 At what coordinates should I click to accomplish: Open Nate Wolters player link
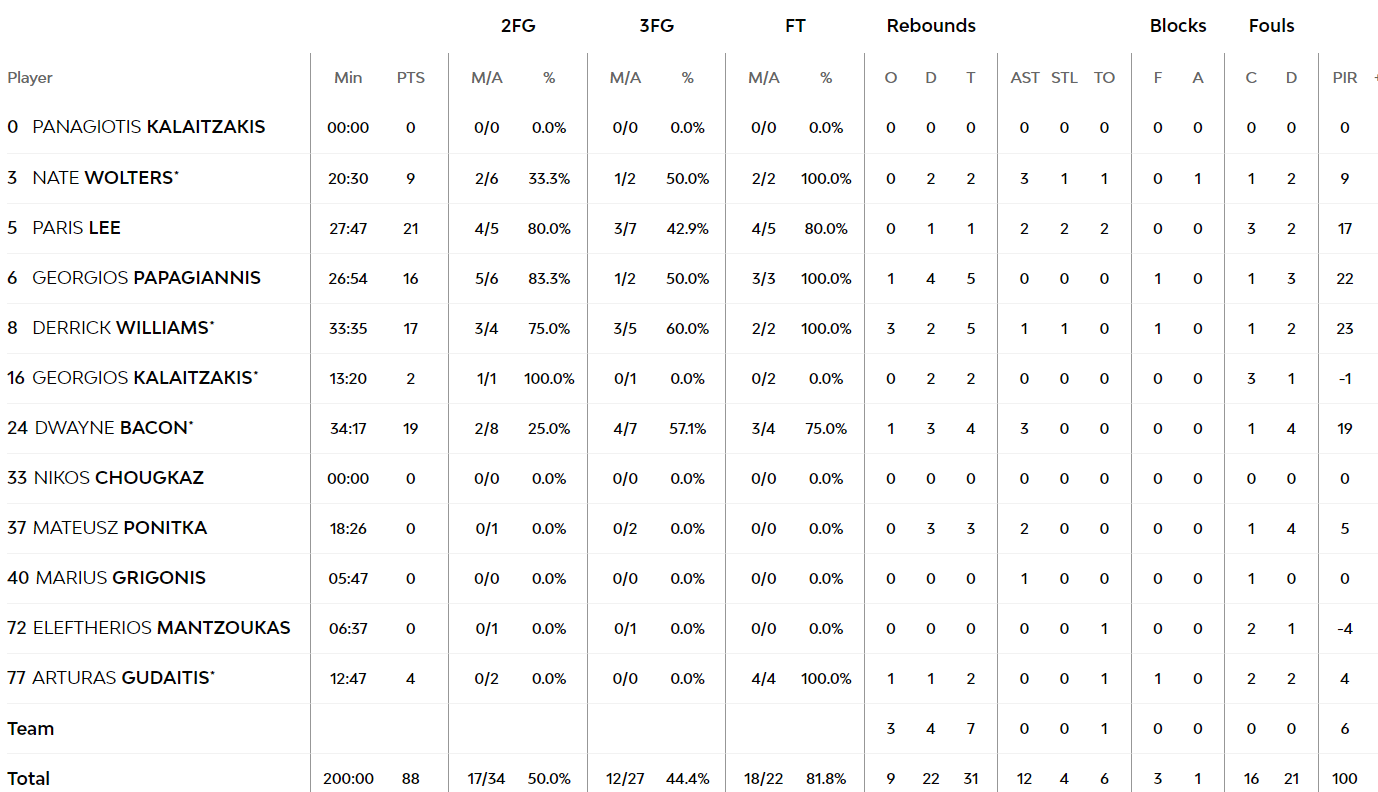(103, 178)
